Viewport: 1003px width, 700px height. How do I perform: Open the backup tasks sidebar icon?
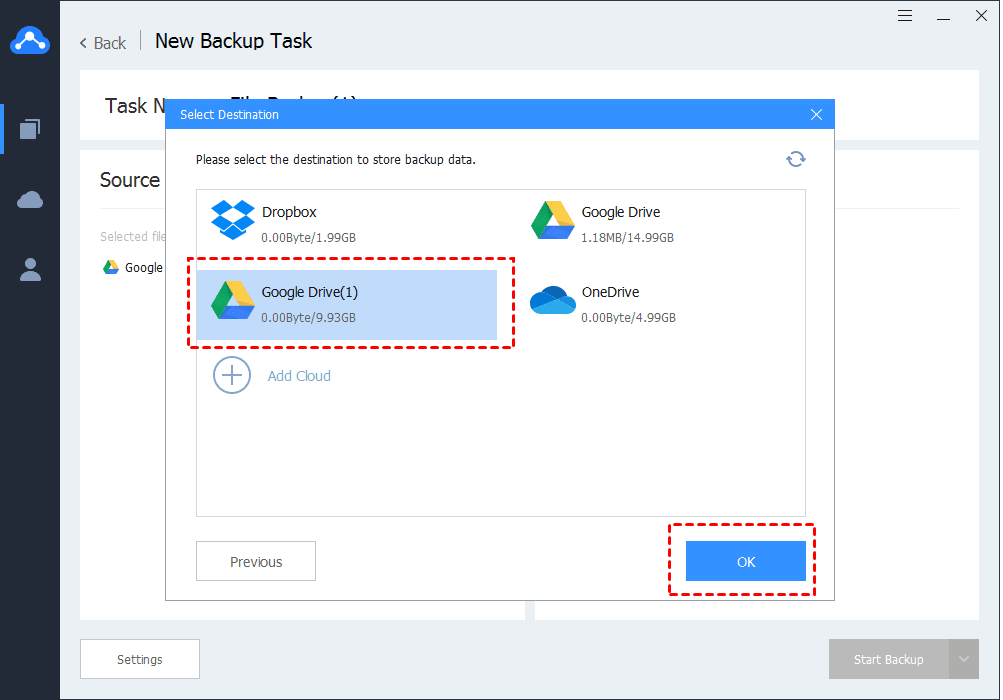tap(29, 129)
